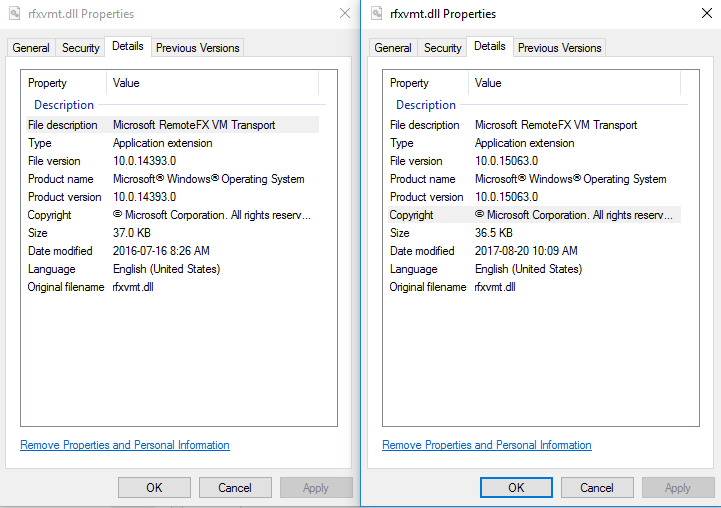Select English (United States) in right window
721x508 pixels.
528,269
